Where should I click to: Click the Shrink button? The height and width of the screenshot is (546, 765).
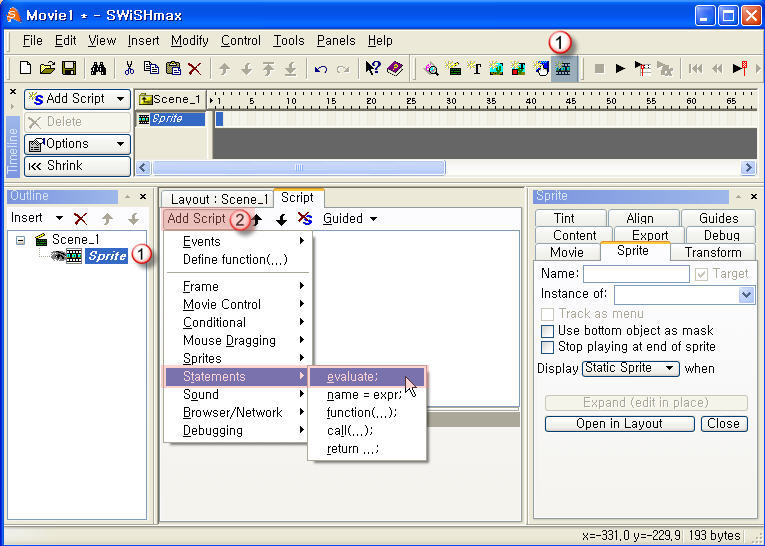[78, 166]
